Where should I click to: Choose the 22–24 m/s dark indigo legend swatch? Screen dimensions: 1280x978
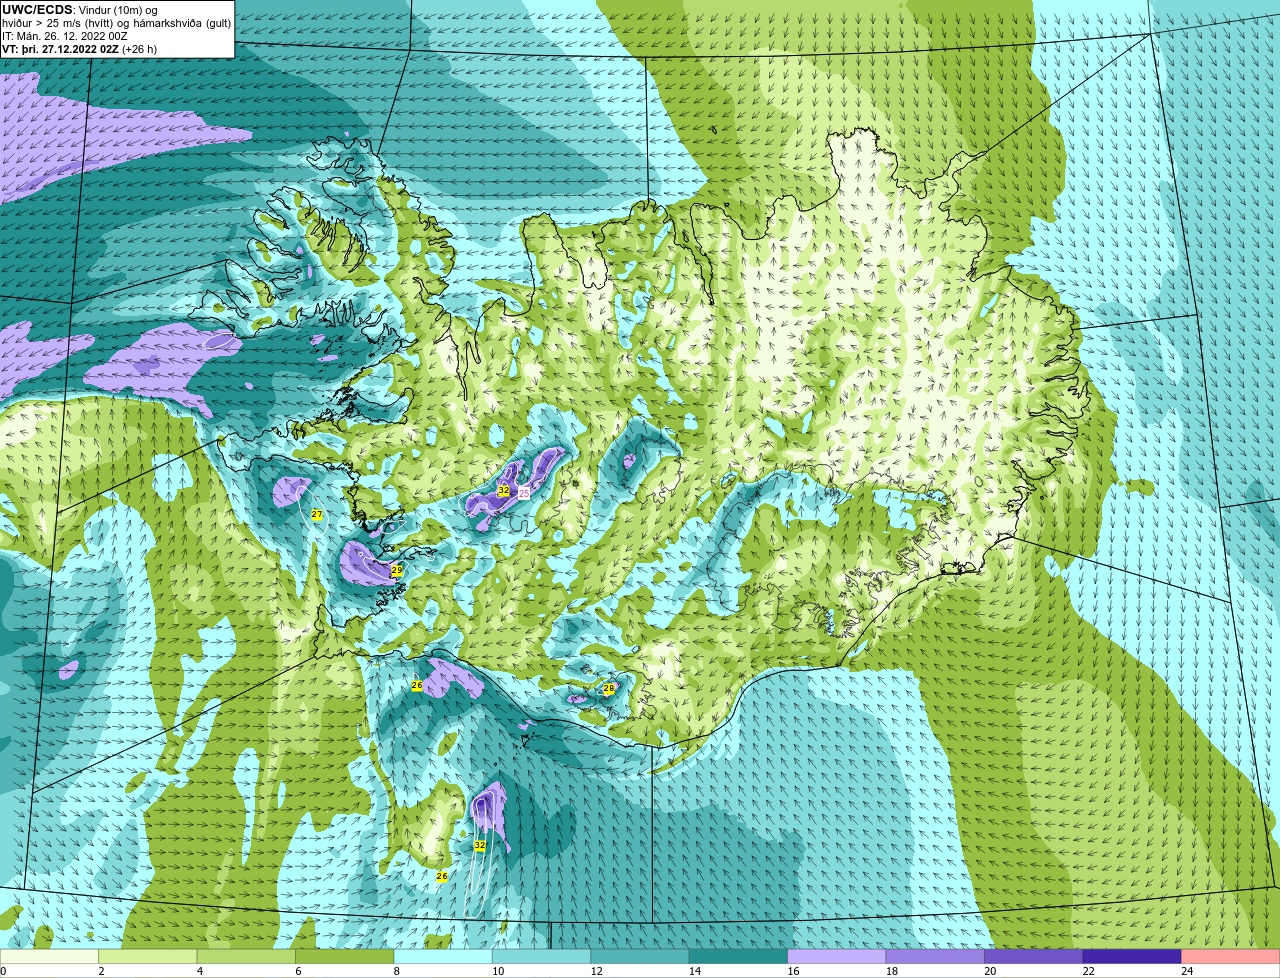[x=1132, y=956]
